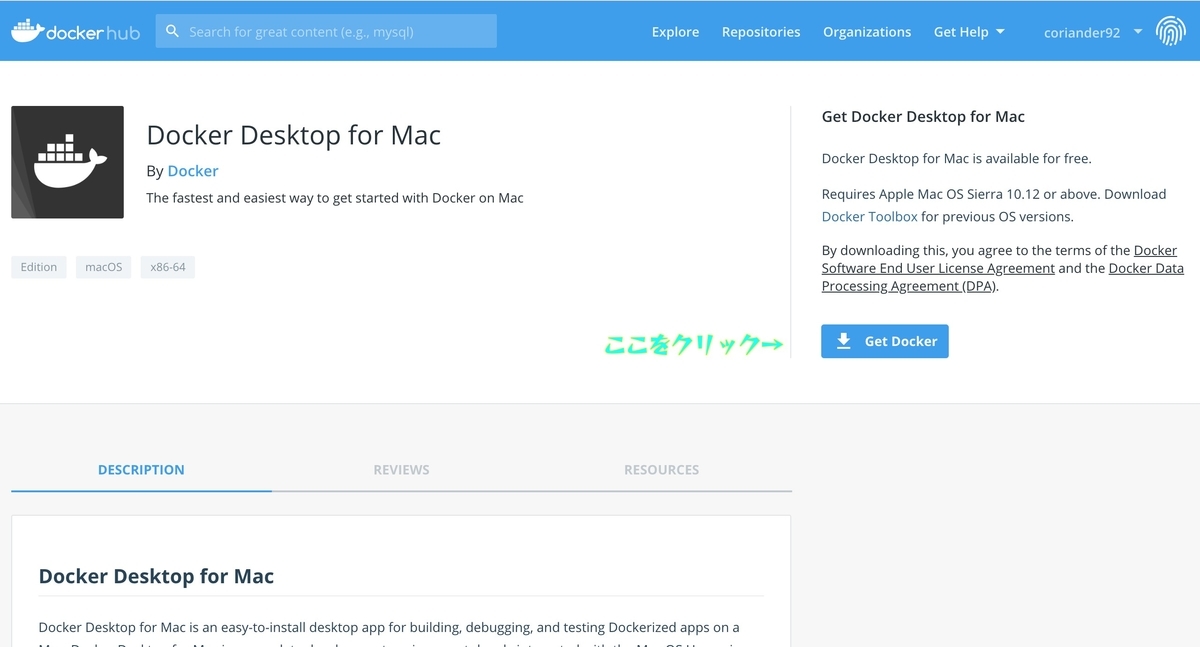Click the fastest and easiest way tagline
This screenshot has height=647, width=1200.
[x=335, y=198]
